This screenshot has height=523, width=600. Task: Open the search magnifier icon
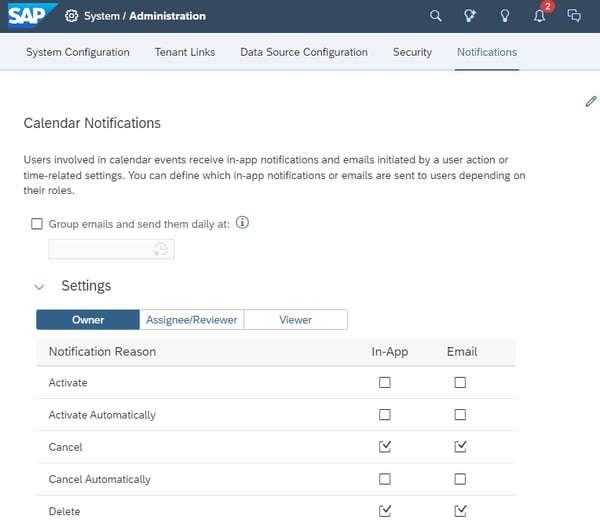[435, 16]
